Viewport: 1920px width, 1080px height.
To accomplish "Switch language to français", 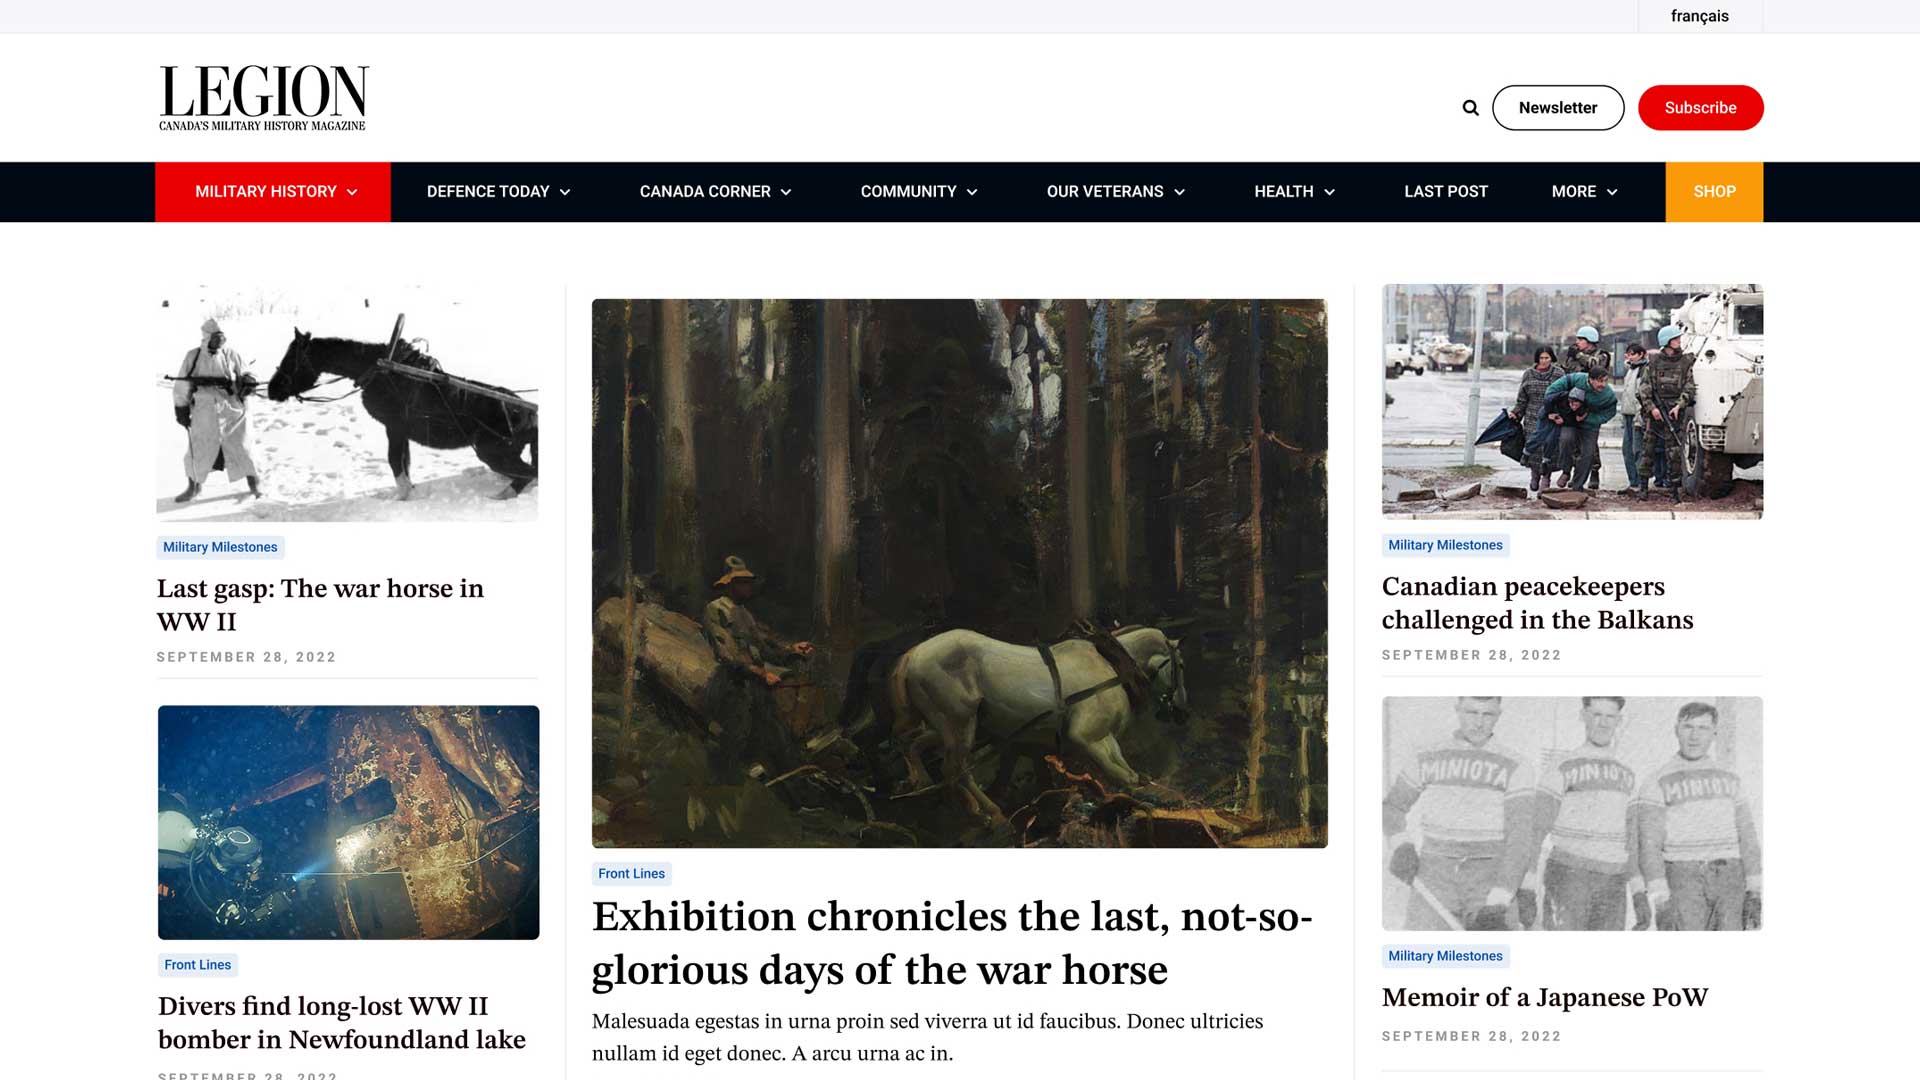I will pos(1699,16).
